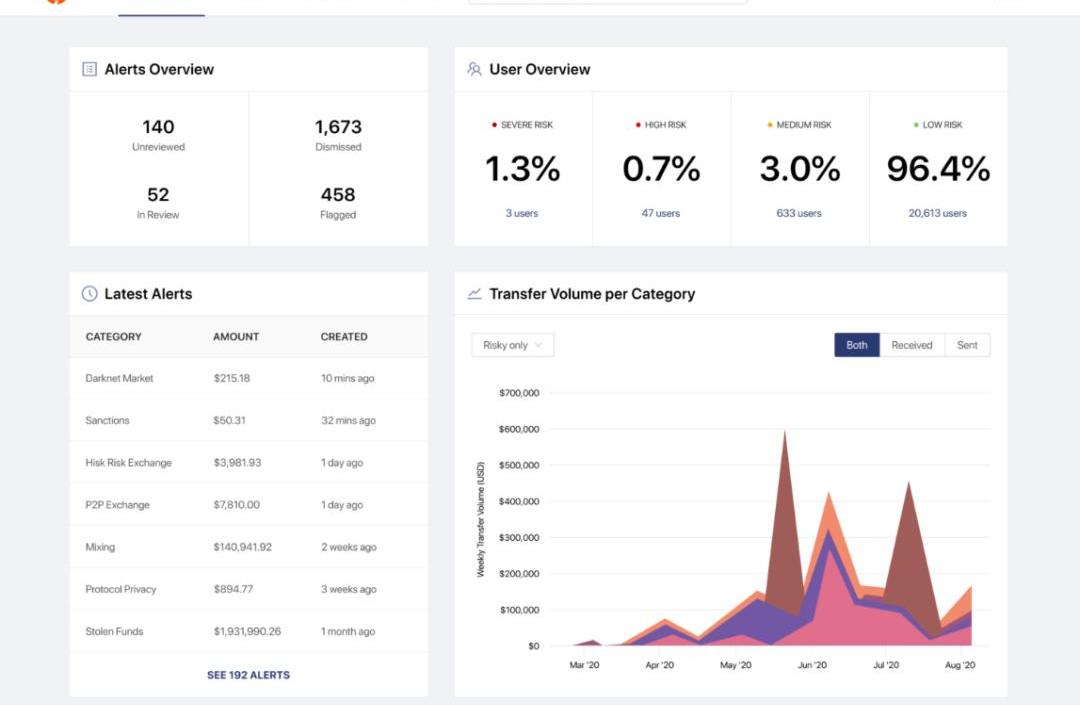
Task: Click the Latest Alerts clock icon
Action: coord(89,294)
